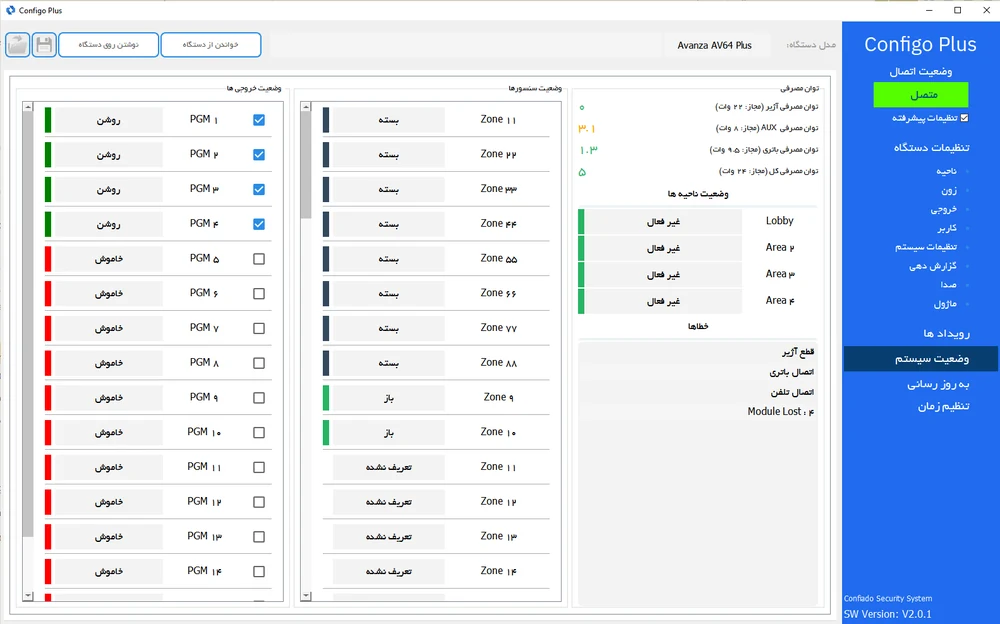1000x624 pixels.
Task: Click the outputs list scroll-down arrow
Action: 27,596
